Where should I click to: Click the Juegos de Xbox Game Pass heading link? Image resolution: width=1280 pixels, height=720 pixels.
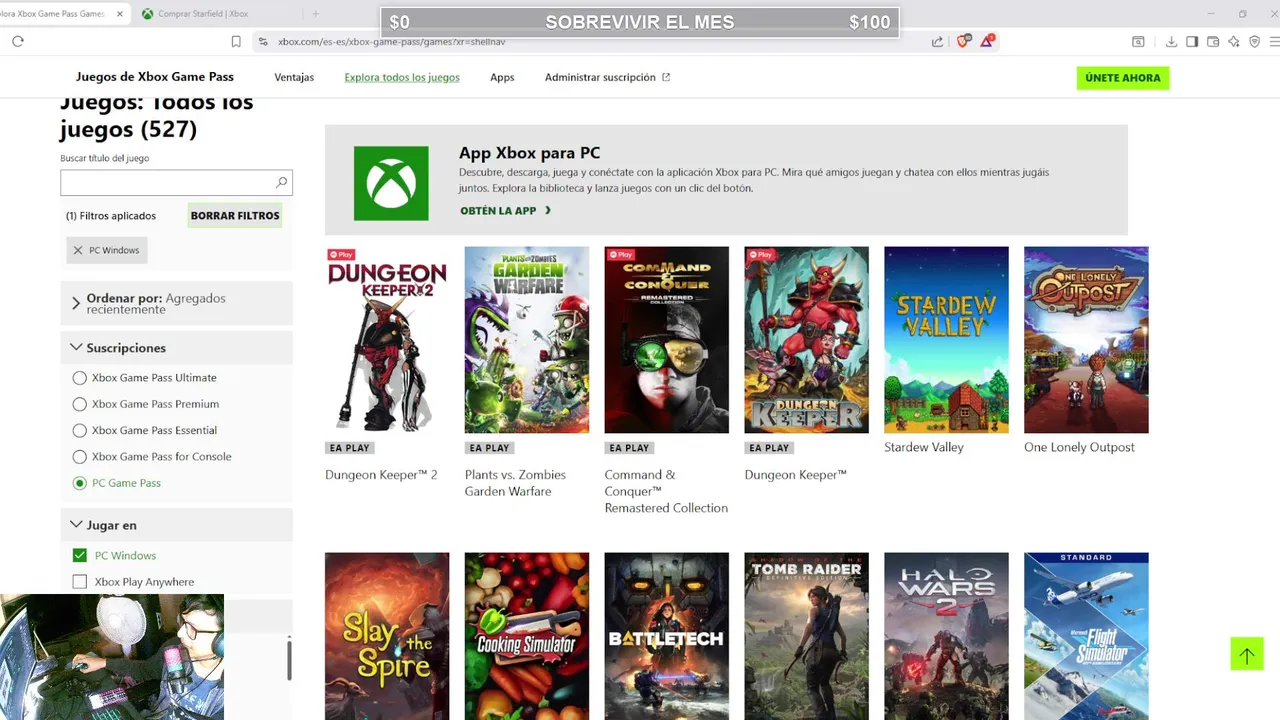tap(155, 77)
